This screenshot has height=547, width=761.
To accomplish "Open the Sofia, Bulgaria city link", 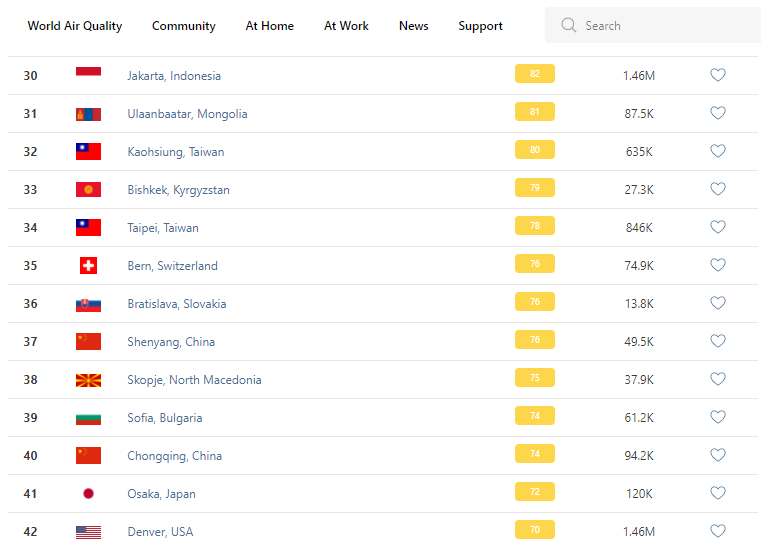I will [165, 418].
